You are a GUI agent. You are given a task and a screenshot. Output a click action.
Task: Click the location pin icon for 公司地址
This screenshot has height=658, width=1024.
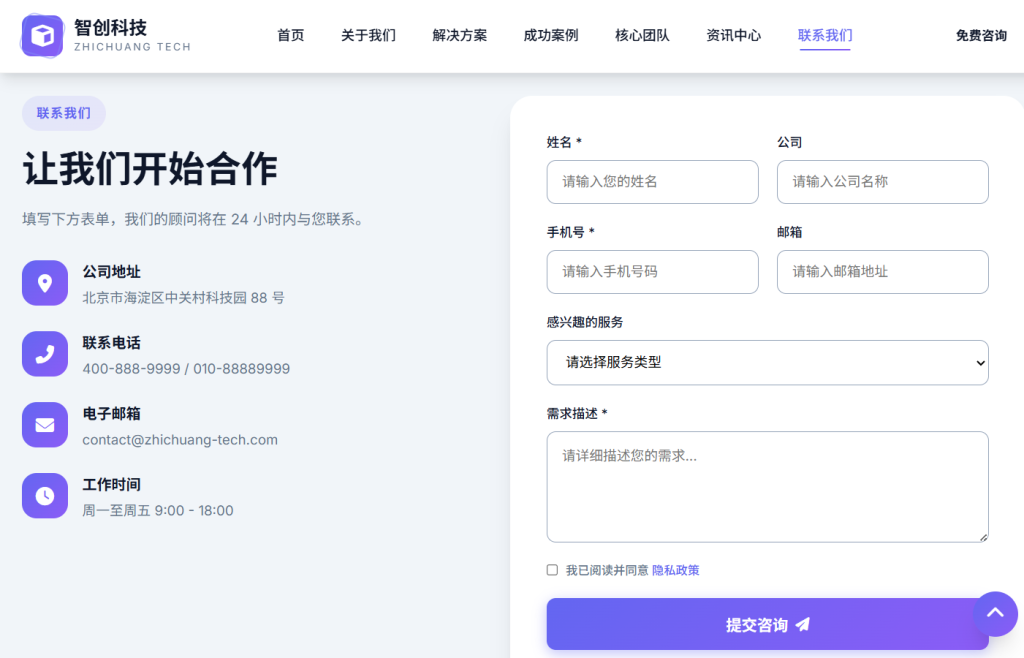pos(45,283)
